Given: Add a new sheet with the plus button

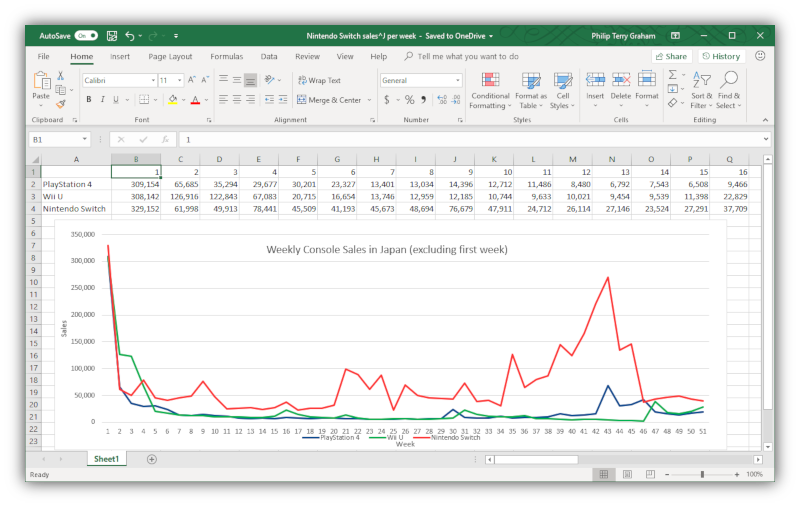Looking at the screenshot, I should [152, 459].
